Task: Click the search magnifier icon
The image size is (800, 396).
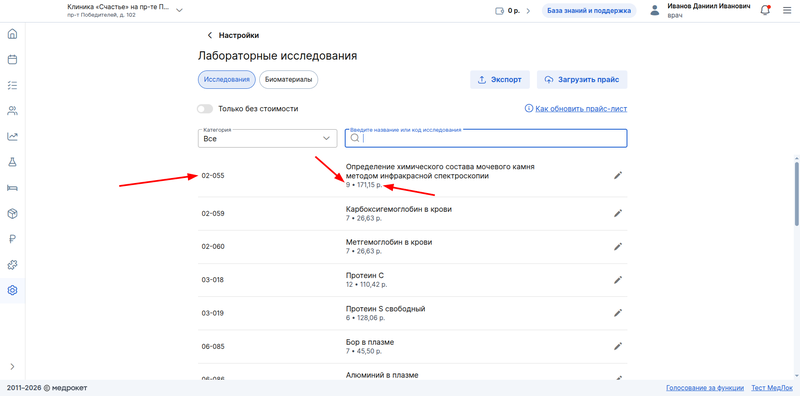Action: click(355, 138)
